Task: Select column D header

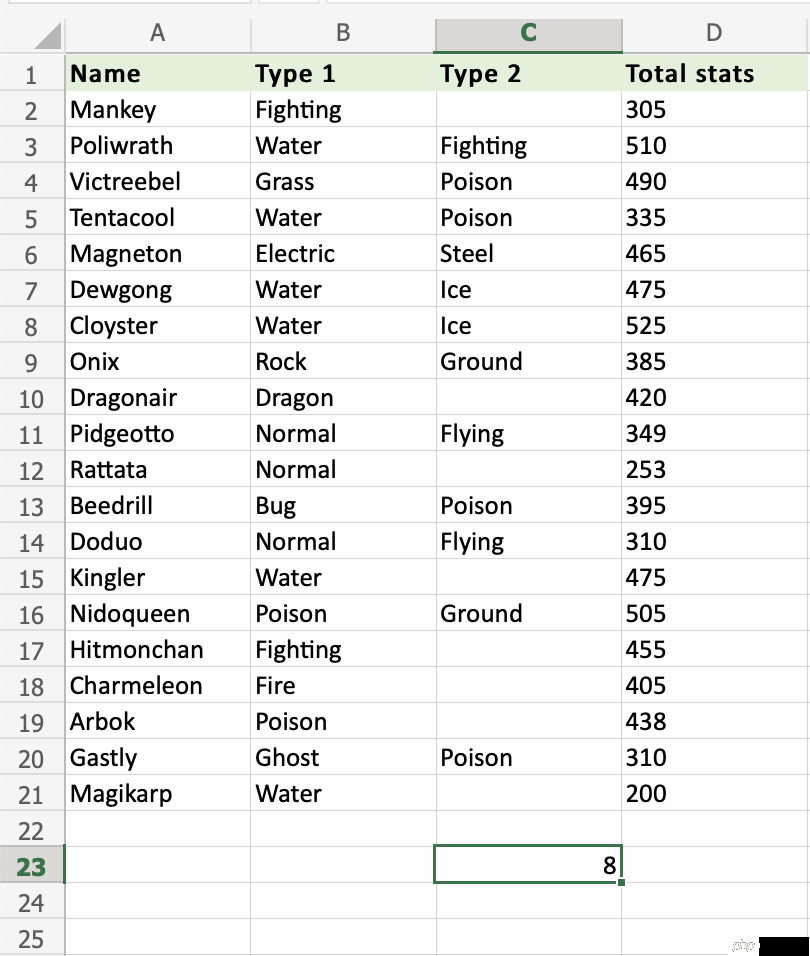Action: point(714,33)
